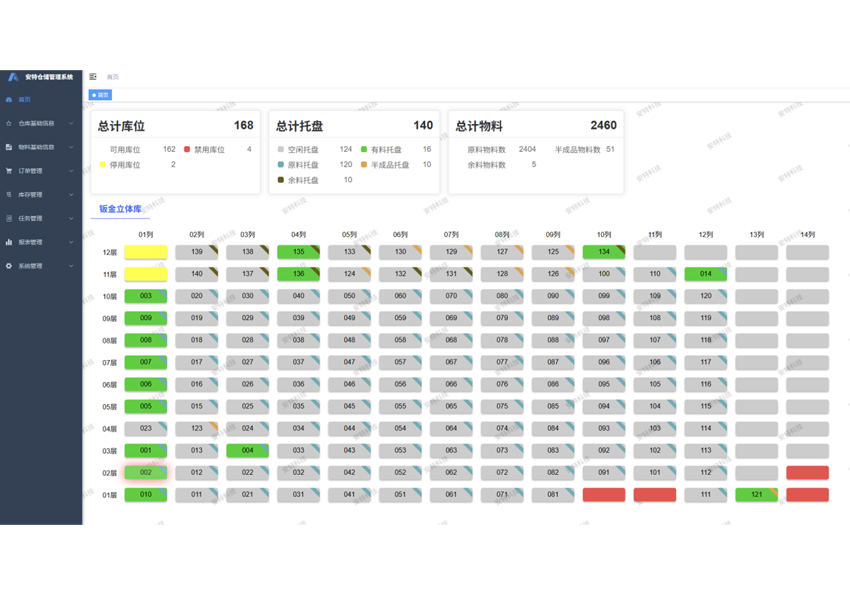Select green storage cell 135
Image resolution: width=850 pixels, height=595 pixels.
tap(298, 252)
